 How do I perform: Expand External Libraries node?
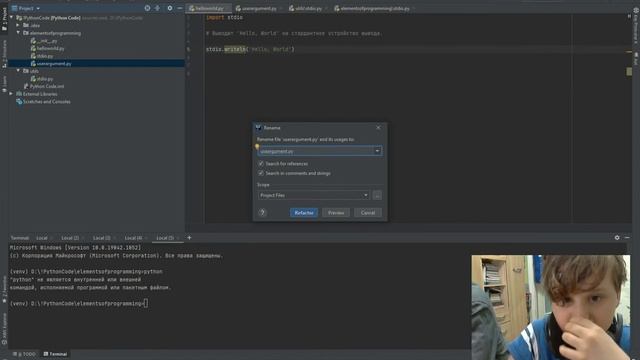click(x=11, y=94)
